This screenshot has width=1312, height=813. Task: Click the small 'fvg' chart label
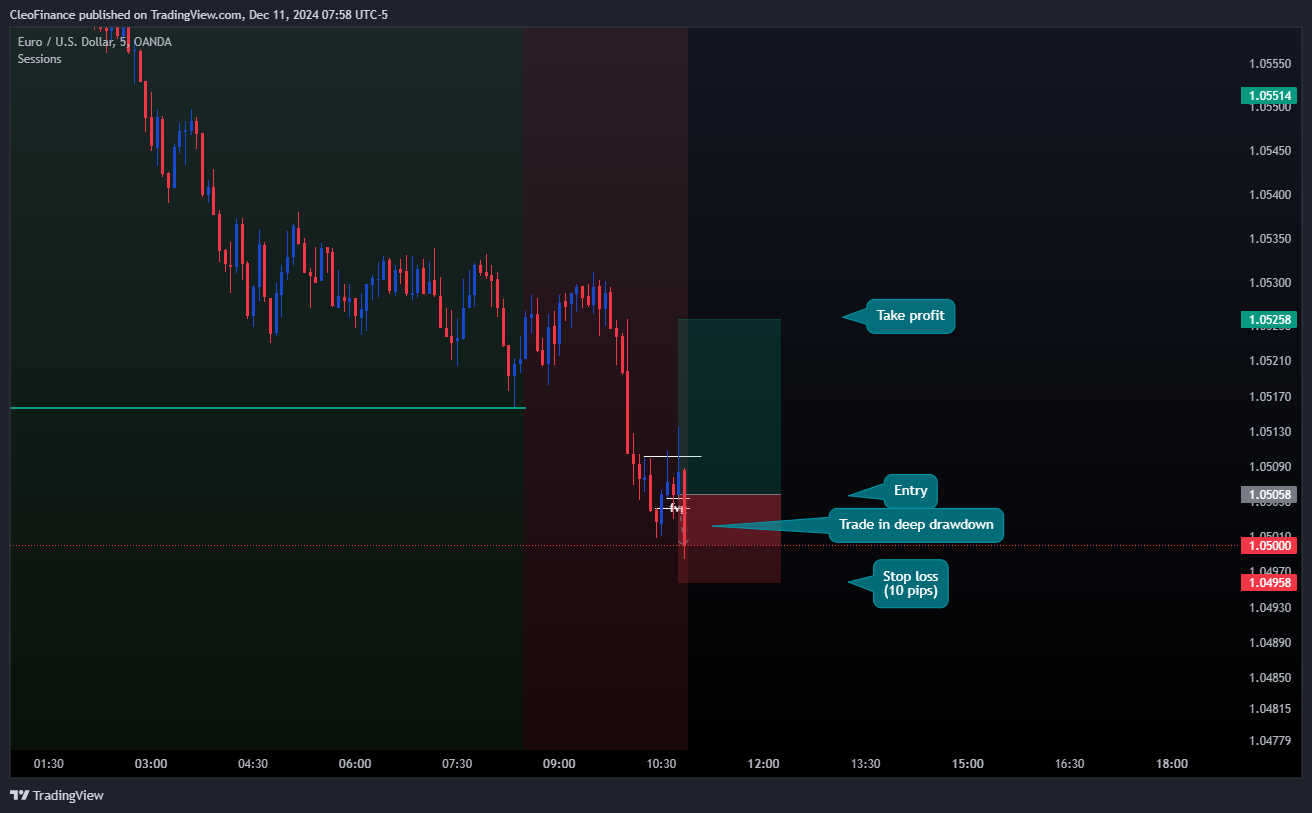pyautogui.click(x=676, y=508)
